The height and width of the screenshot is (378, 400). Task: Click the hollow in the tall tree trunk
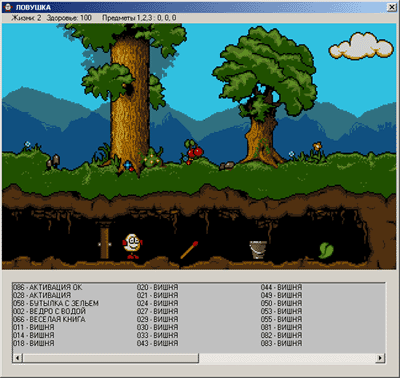pyautogui.click(x=129, y=88)
